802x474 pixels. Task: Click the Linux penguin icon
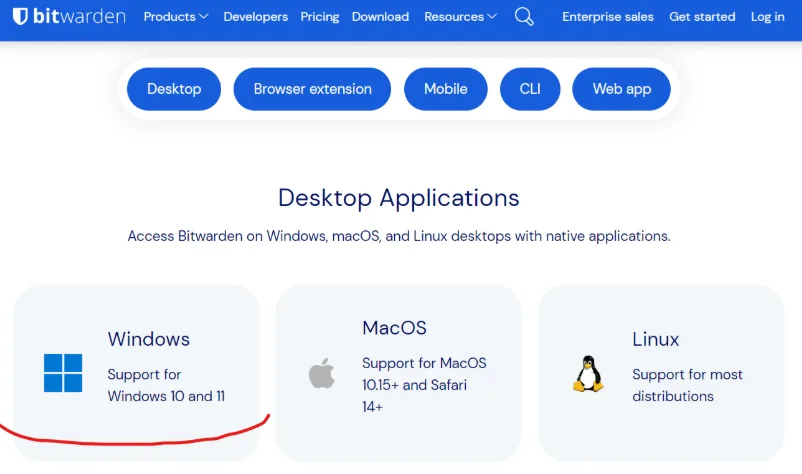(587, 373)
